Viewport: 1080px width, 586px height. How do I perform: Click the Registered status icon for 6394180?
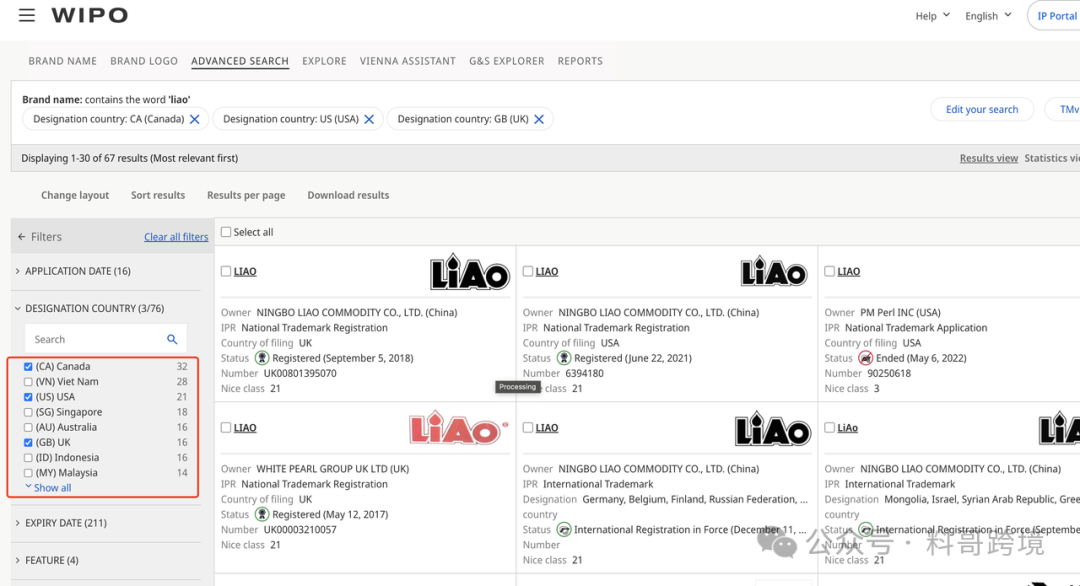point(564,358)
